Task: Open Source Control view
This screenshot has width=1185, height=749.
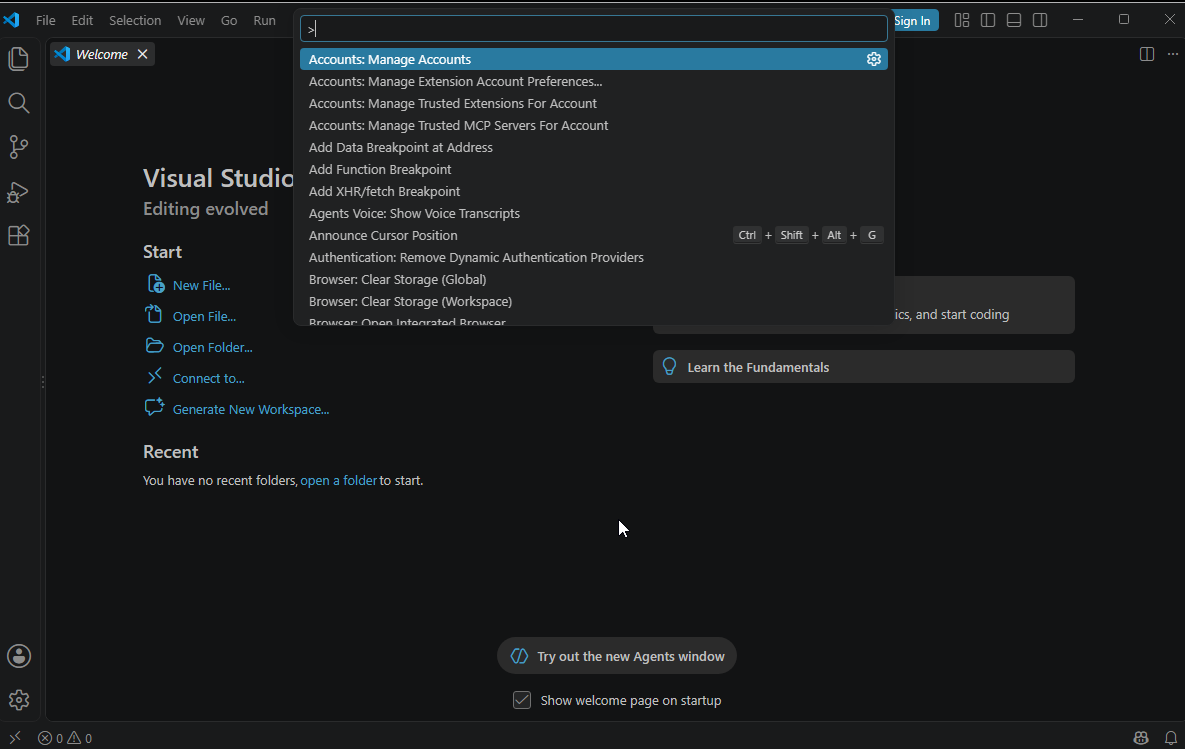Action: 19,147
